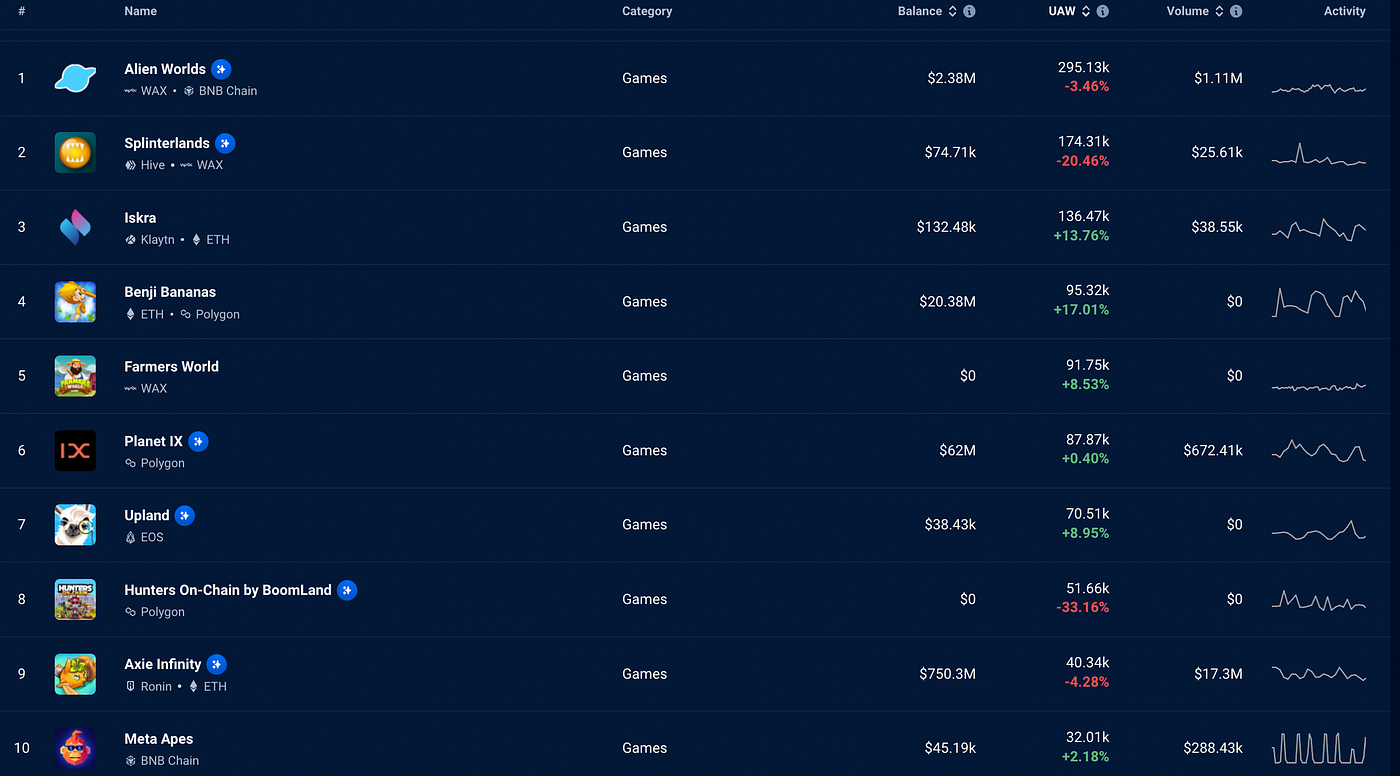
Task: Click the Upland llama icon
Action: point(75,525)
